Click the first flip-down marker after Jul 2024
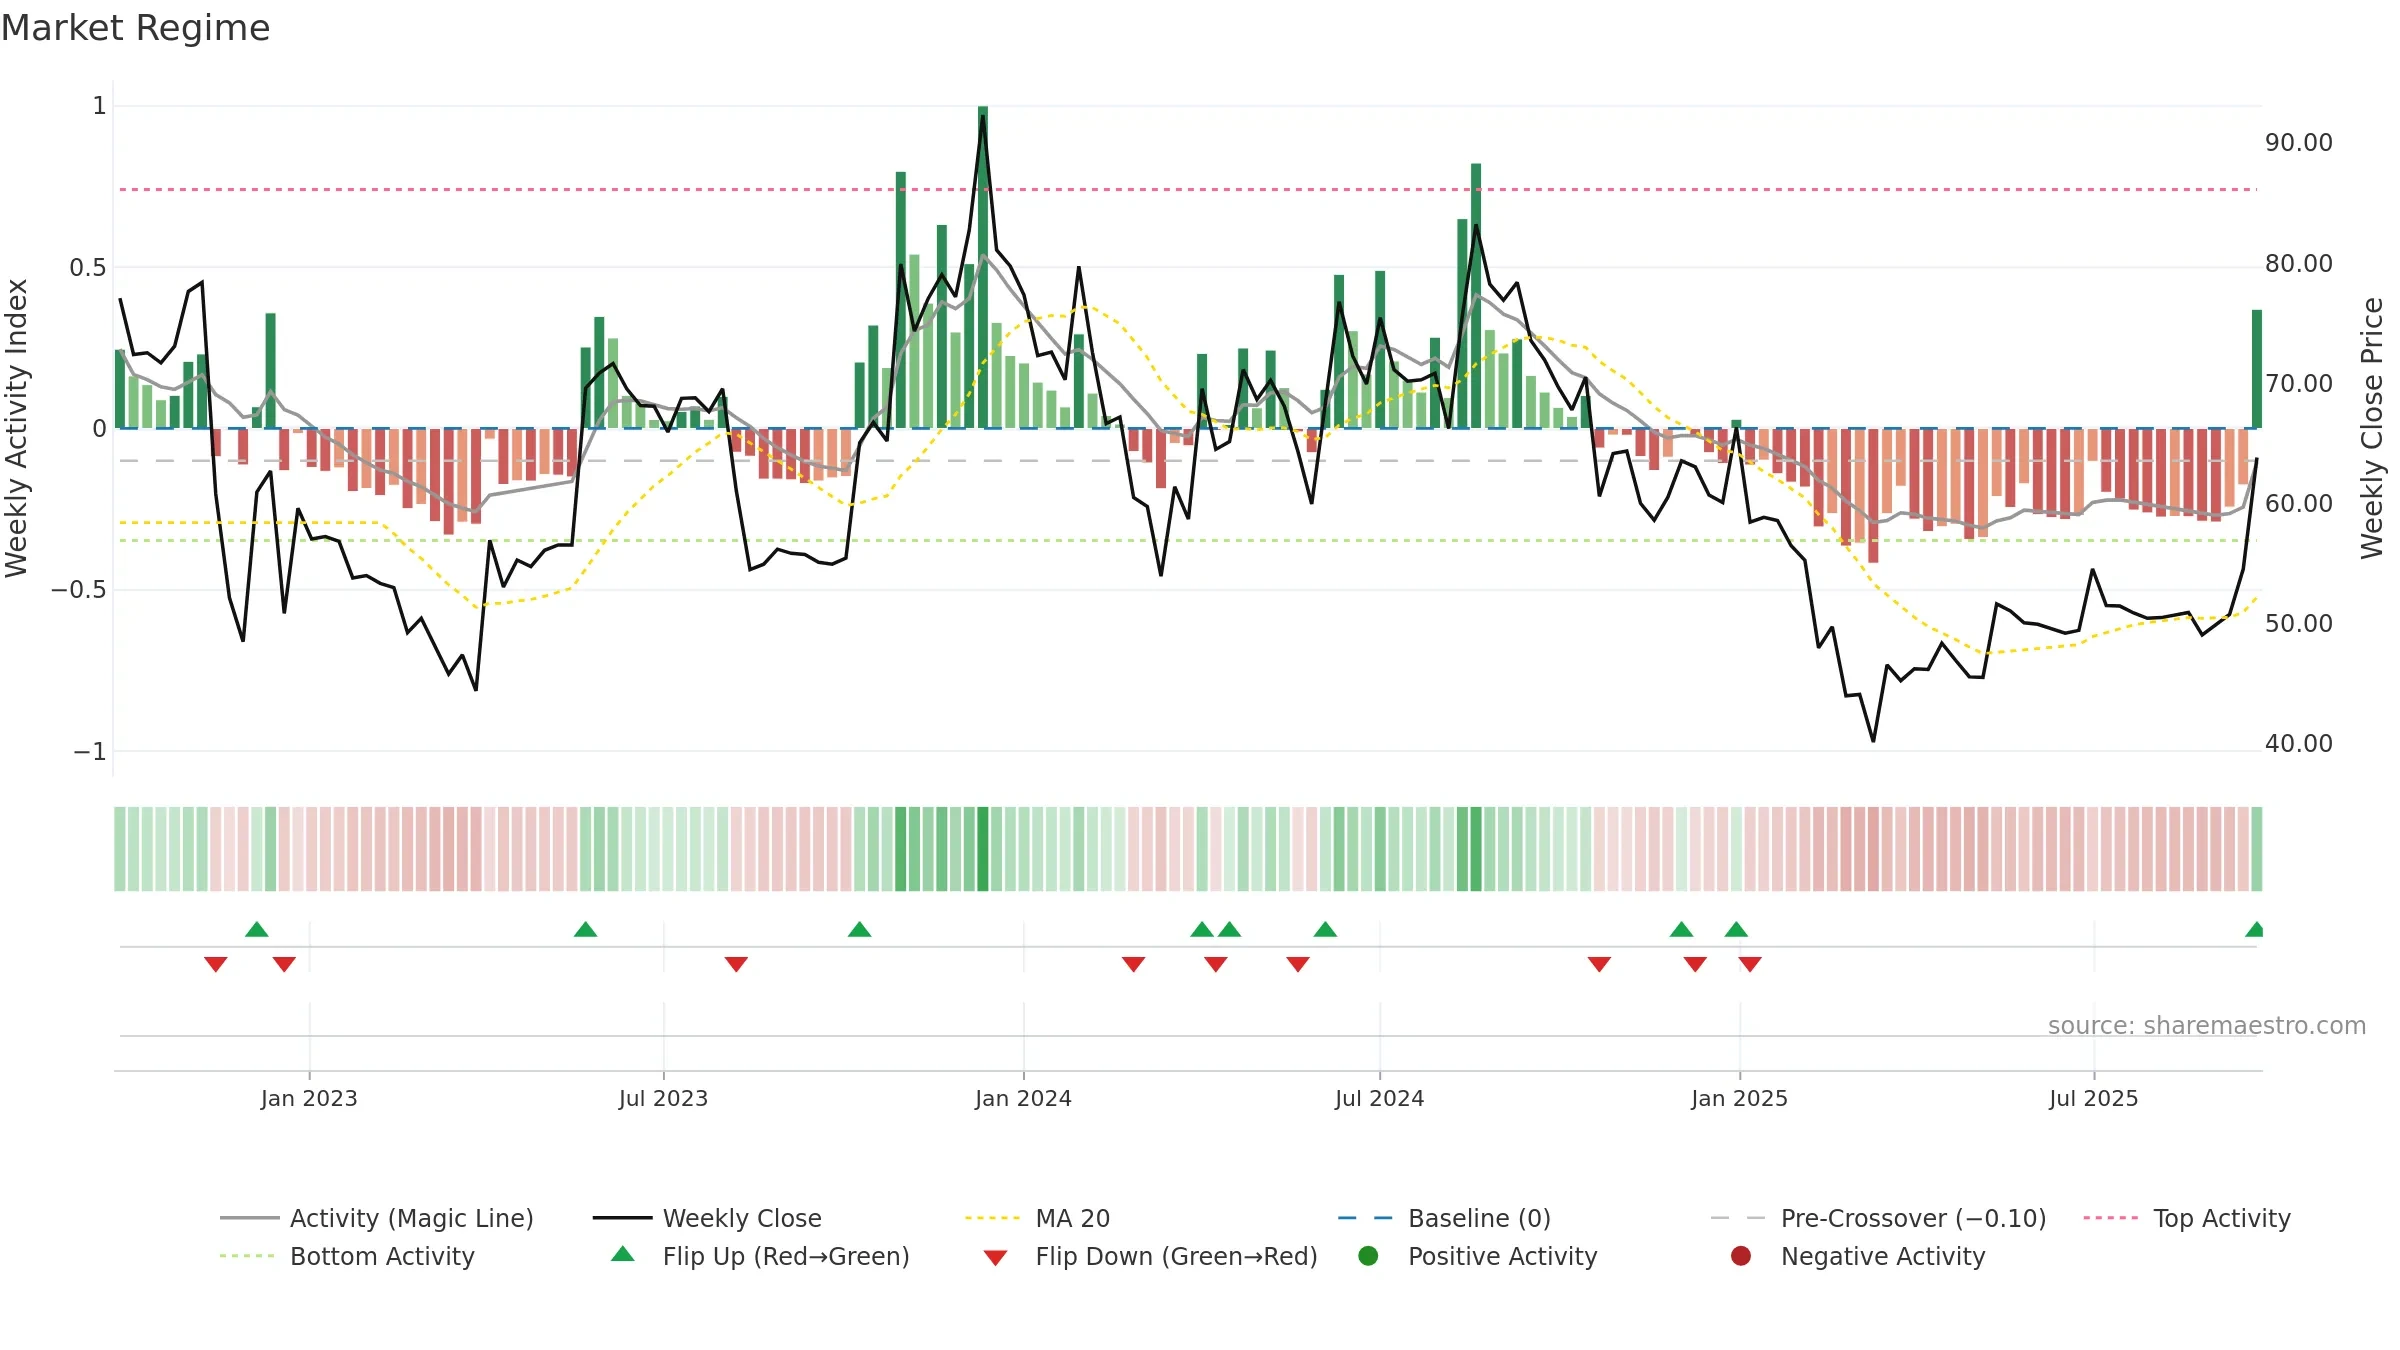 pyautogui.click(x=1599, y=964)
